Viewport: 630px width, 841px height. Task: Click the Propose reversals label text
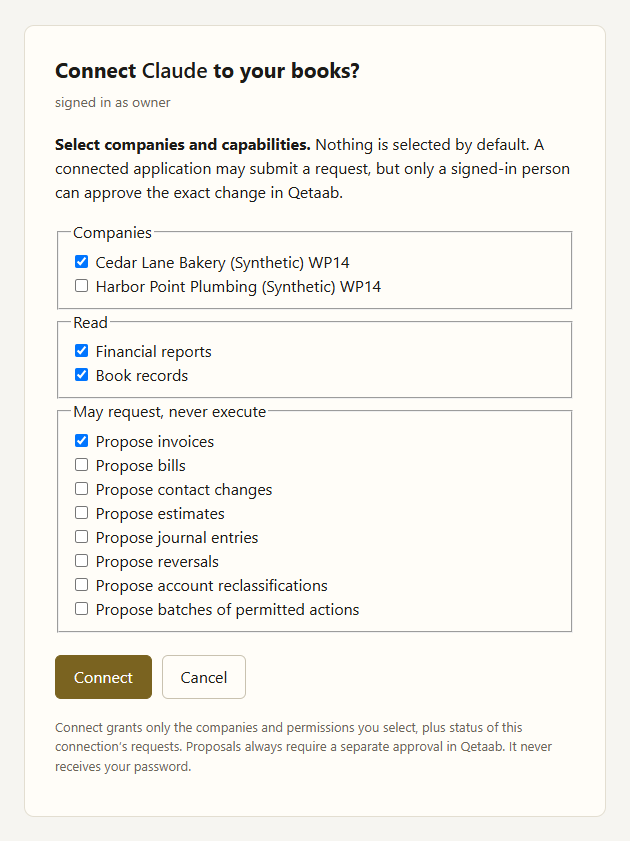pyautogui.click(x=157, y=562)
